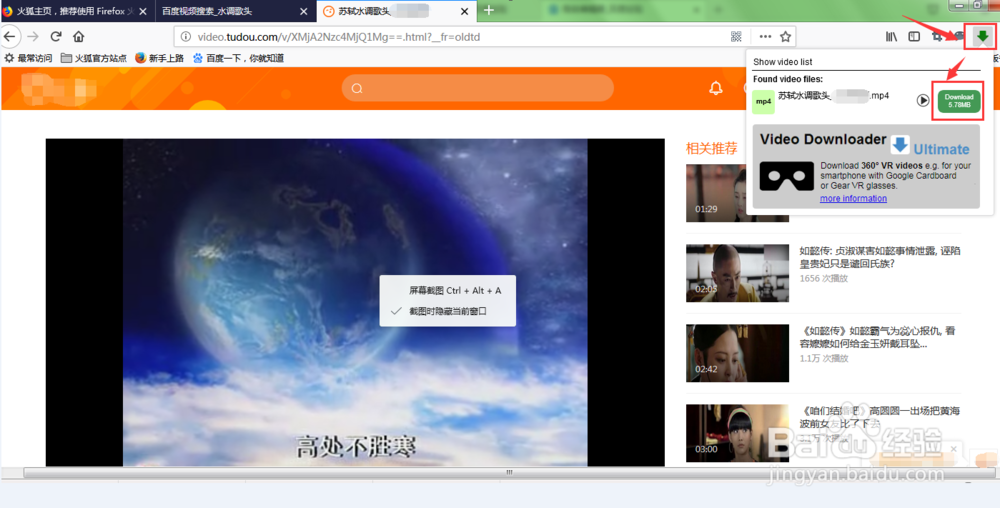
Task: Click the VR glasses icon in ad
Action: [786, 176]
